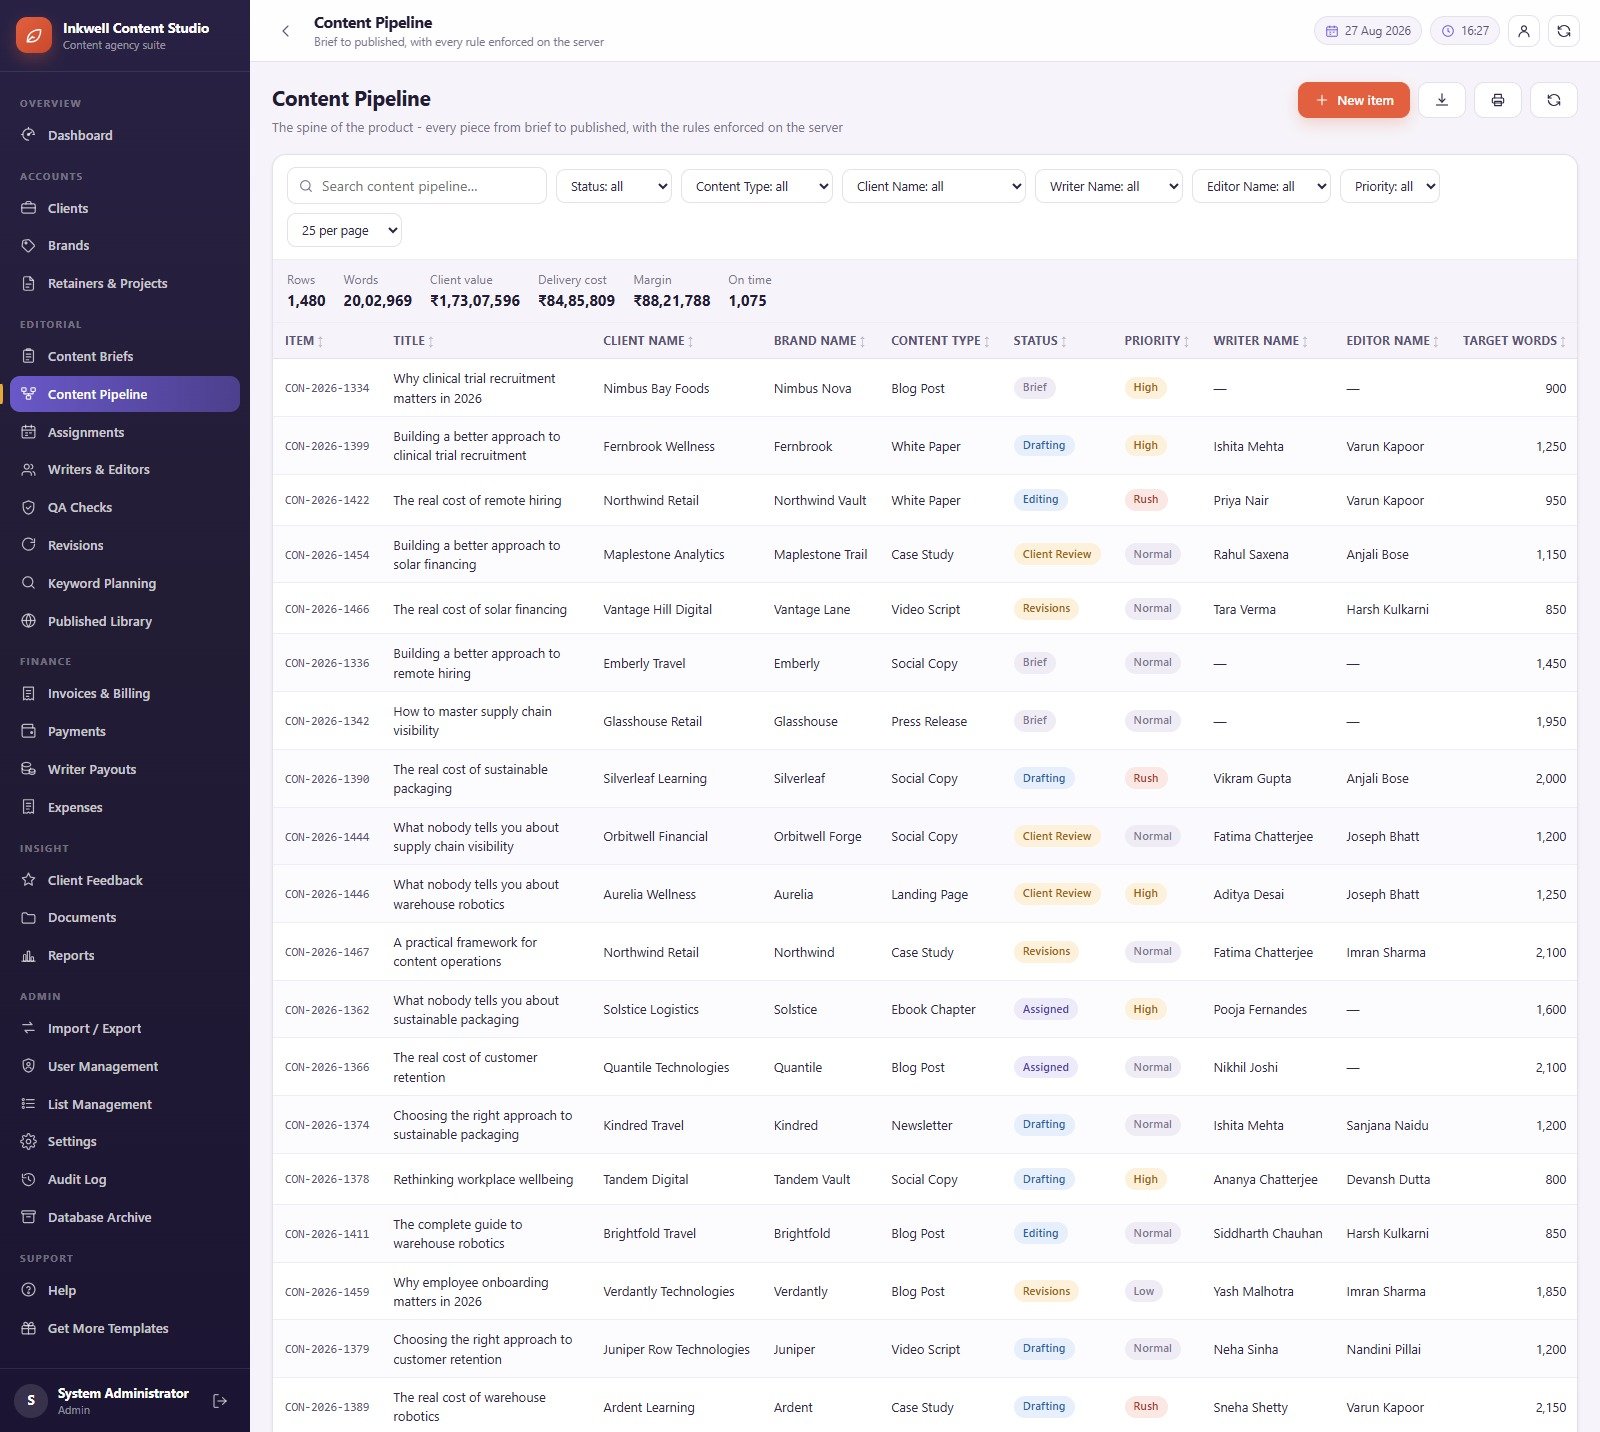
Task: Click the Inkwell Content Studio logo icon
Action: point(34,35)
